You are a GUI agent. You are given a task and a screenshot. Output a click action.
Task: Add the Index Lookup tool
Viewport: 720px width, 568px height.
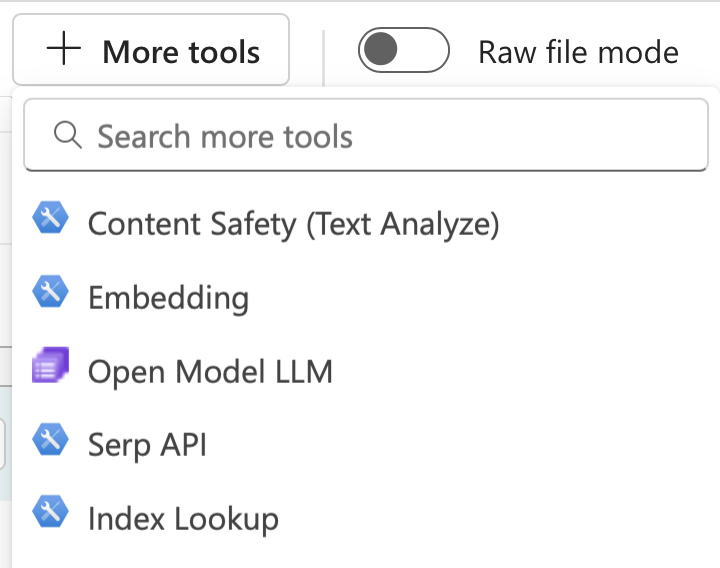(366, 518)
